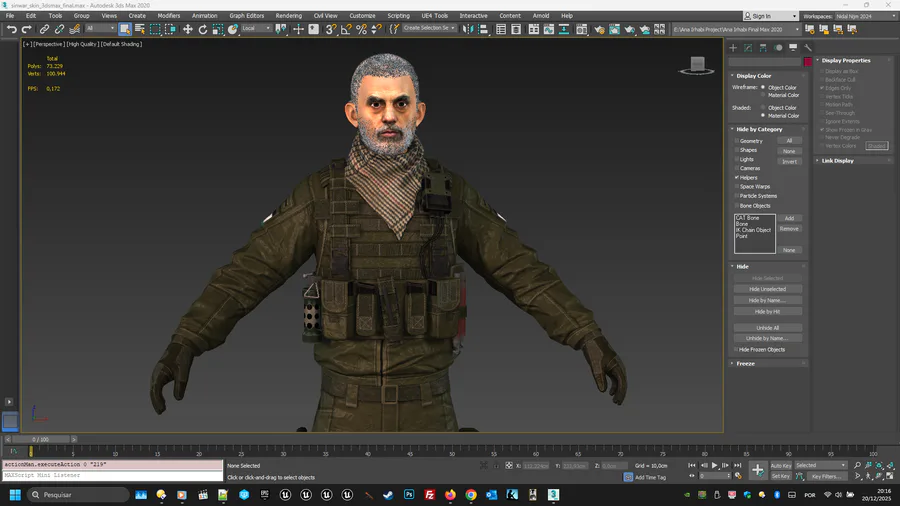Choose the Rectangular Selection Region tool

(x=155, y=29)
